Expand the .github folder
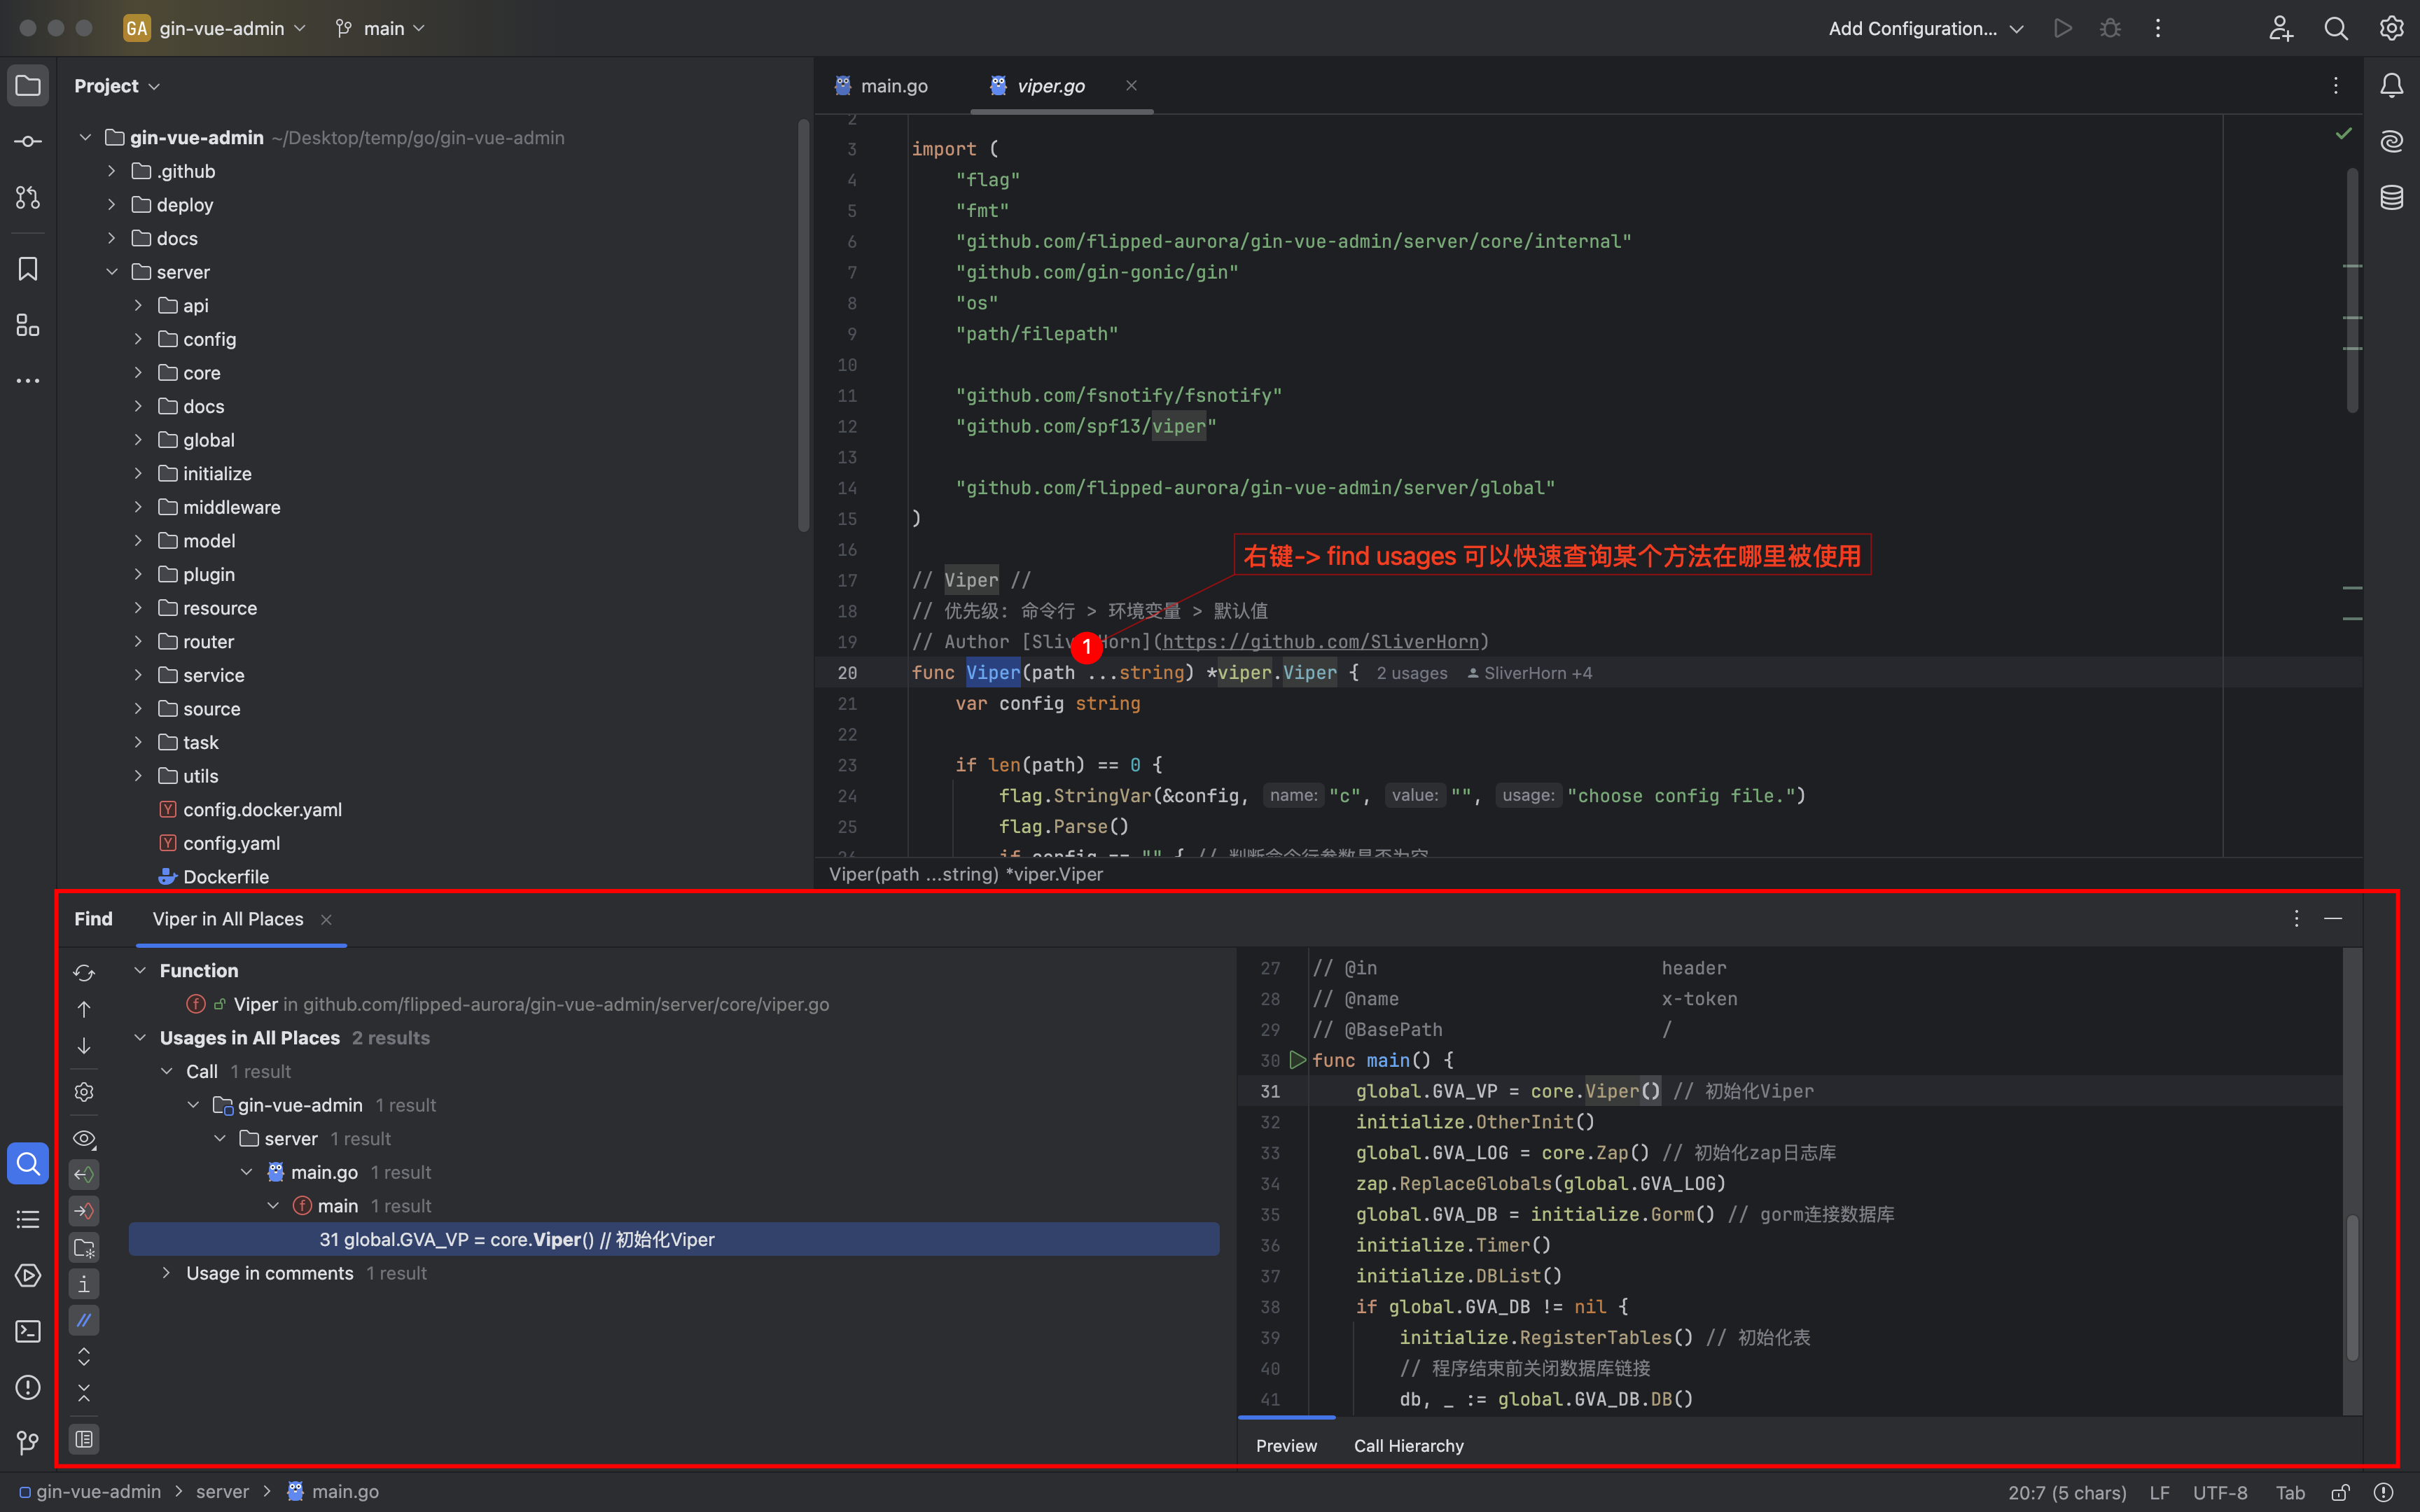This screenshot has width=2420, height=1512. point(112,171)
